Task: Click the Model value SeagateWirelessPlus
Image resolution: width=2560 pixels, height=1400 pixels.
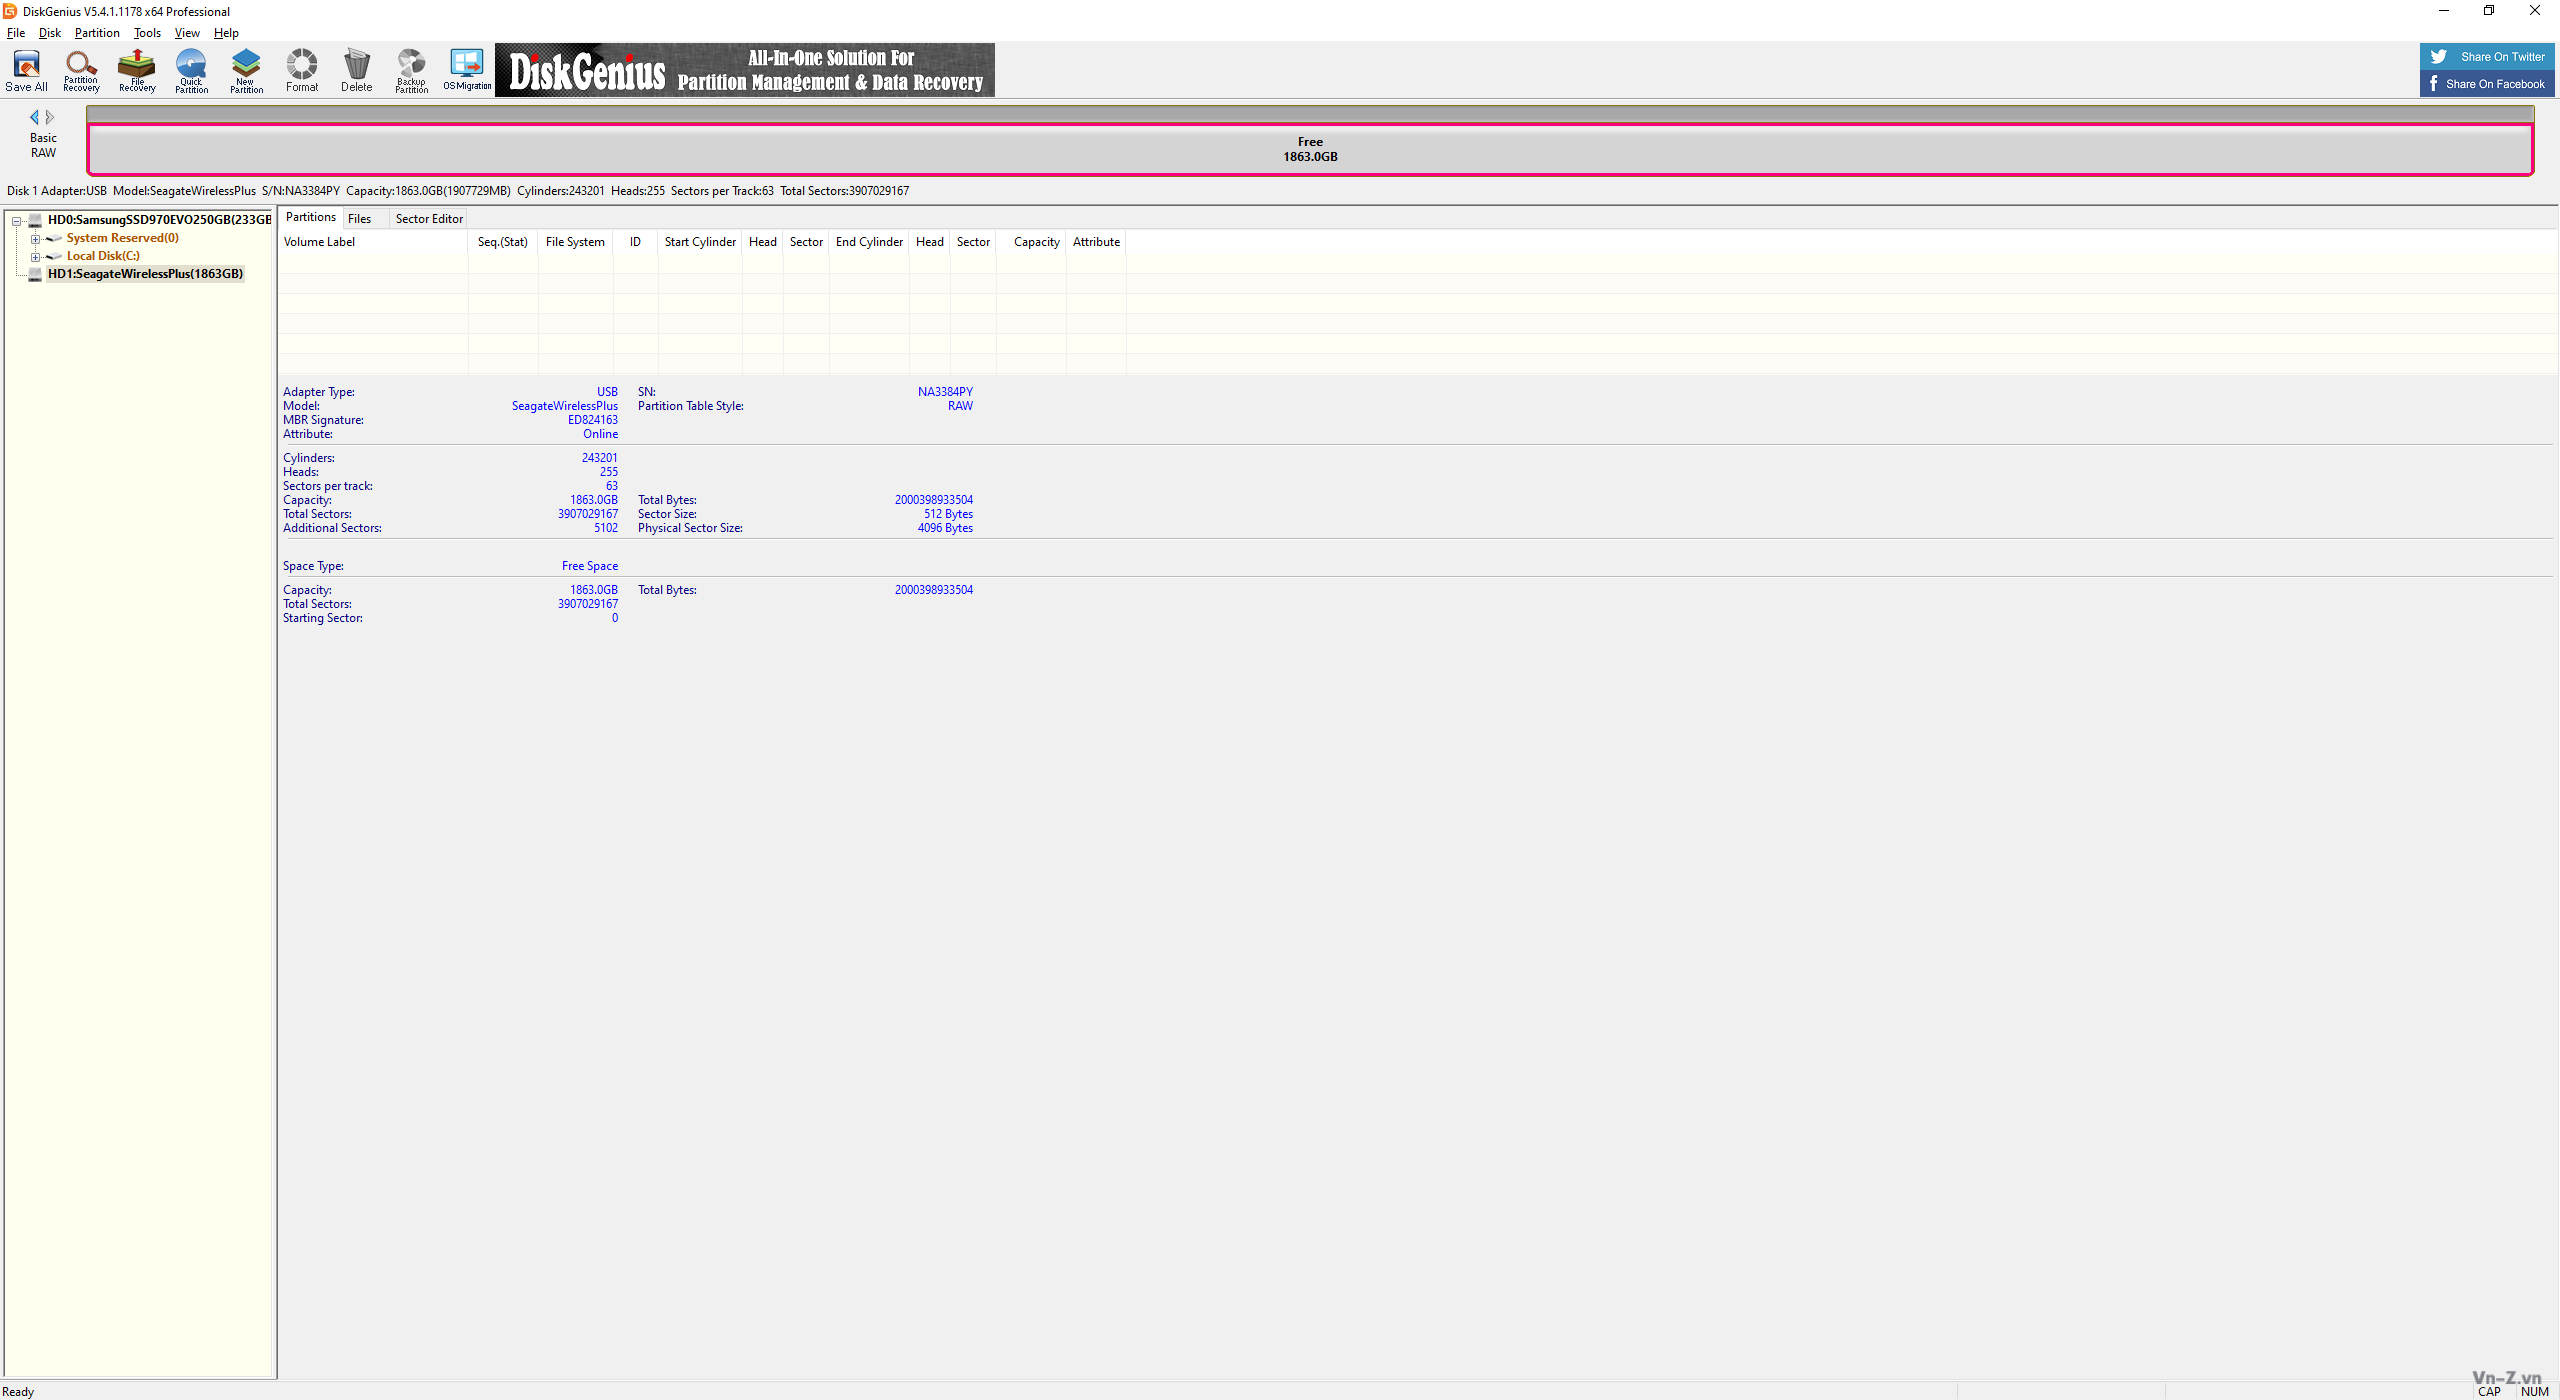Action: (565, 406)
